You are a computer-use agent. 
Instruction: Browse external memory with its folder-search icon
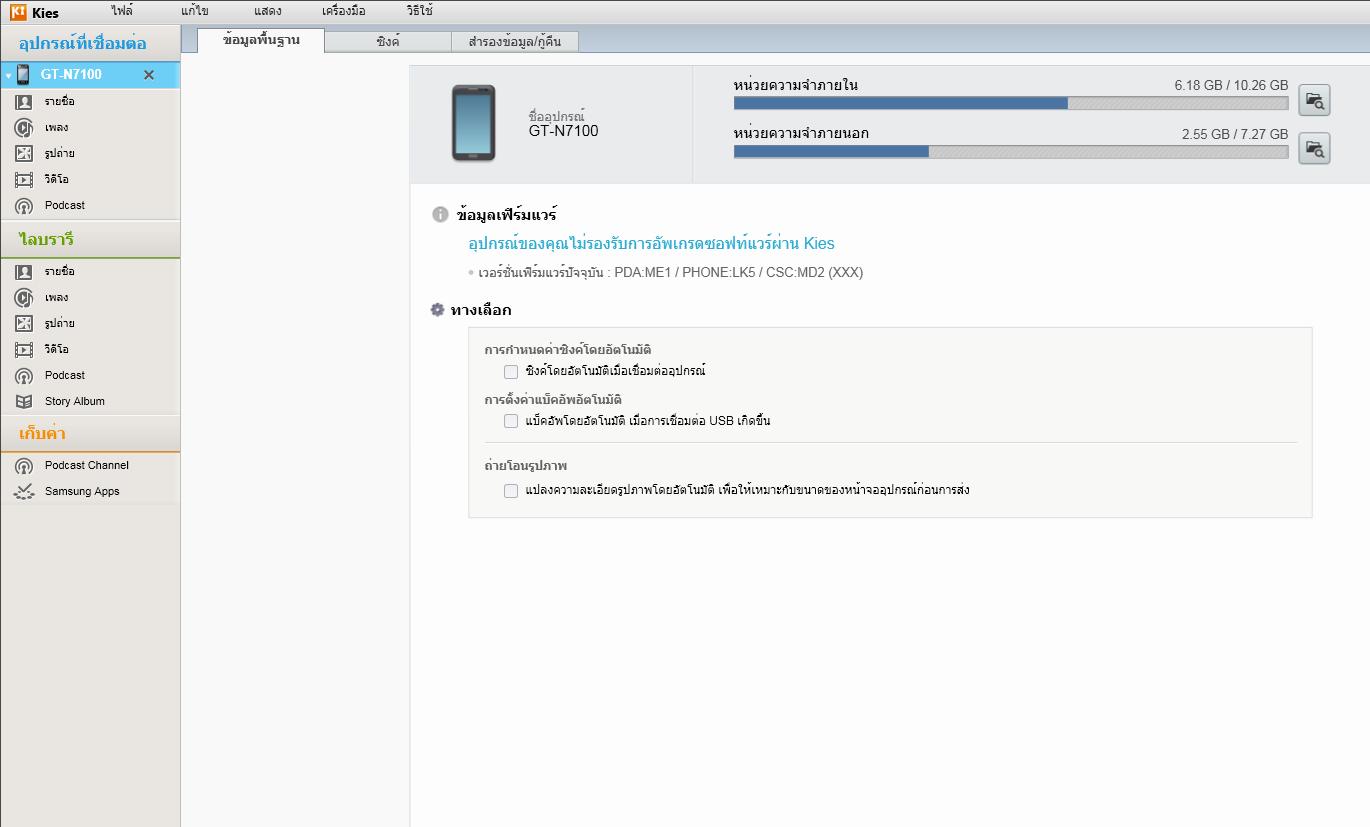pos(1314,148)
